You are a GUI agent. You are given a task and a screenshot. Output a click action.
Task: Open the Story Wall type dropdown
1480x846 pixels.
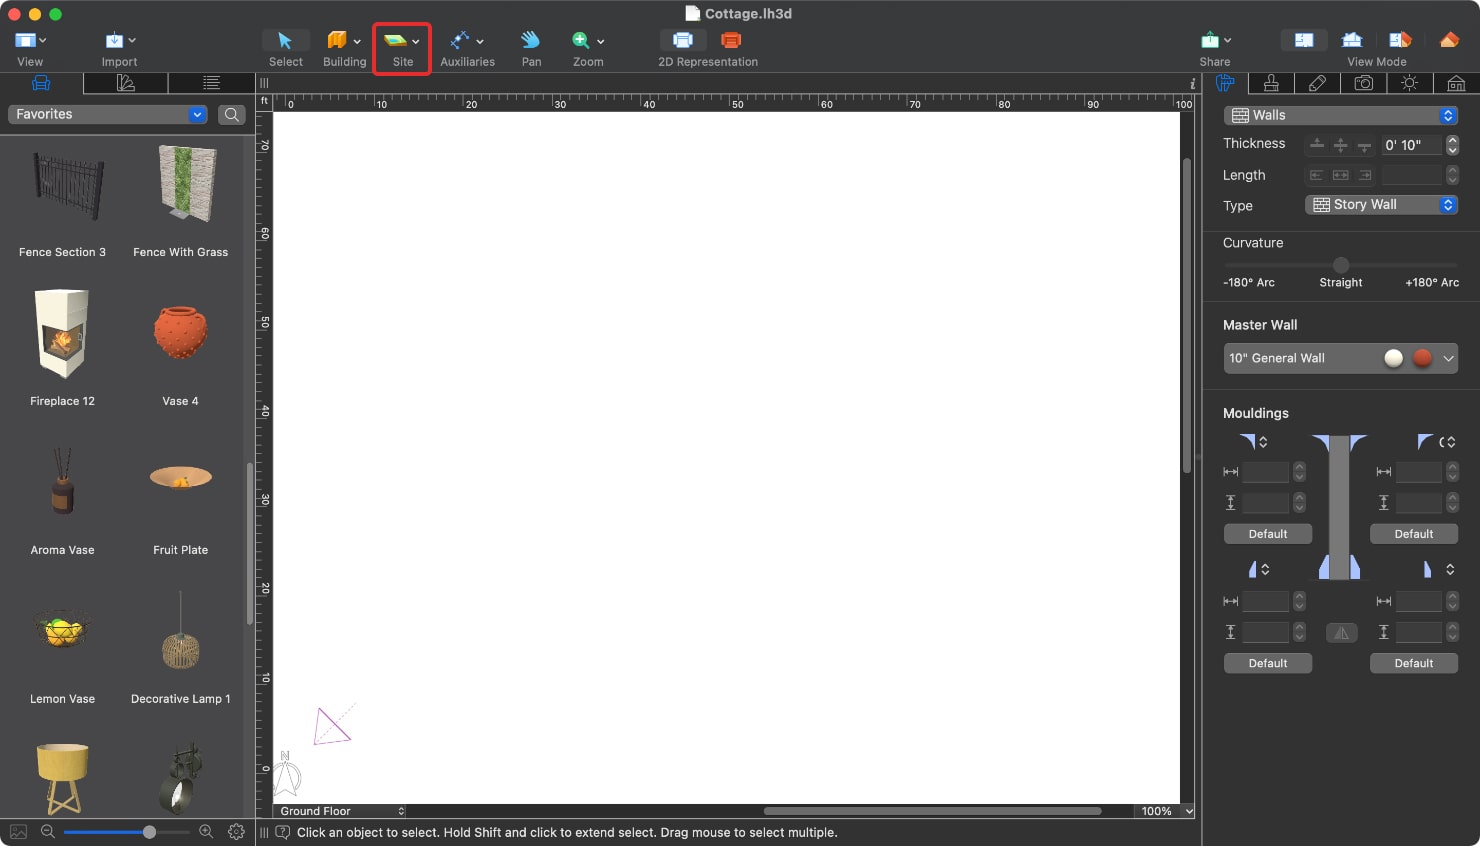click(x=1381, y=204)
